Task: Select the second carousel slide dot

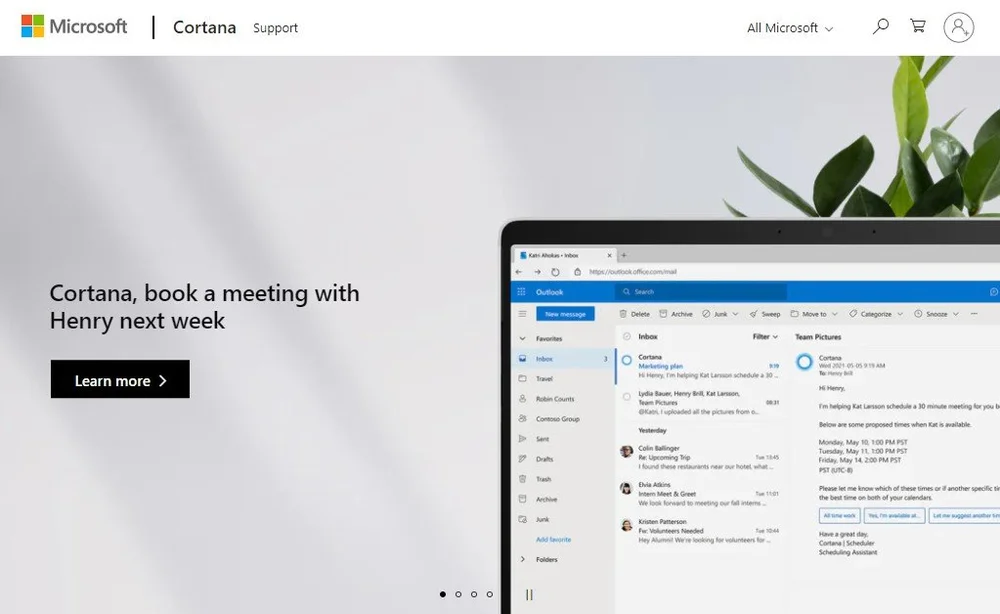Action: click(458, 594)
